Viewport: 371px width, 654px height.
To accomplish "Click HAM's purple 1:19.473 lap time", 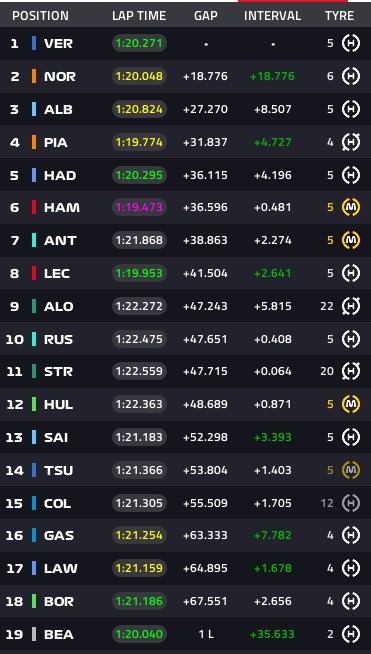I will click(x=139, y=207).
